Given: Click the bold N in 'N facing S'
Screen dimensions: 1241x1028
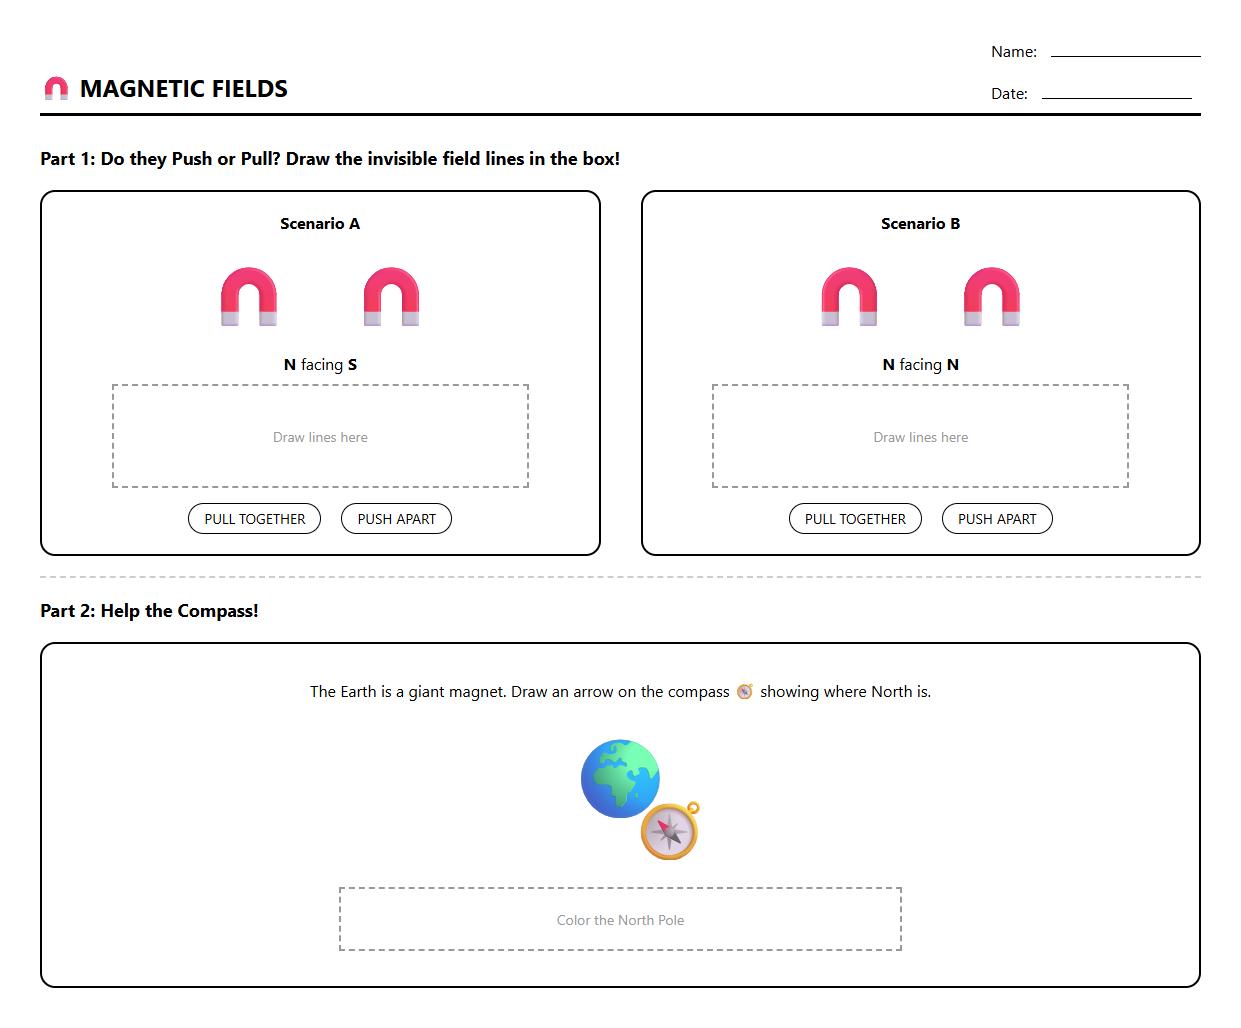Looking at the screenshot, I should (288, 364).
